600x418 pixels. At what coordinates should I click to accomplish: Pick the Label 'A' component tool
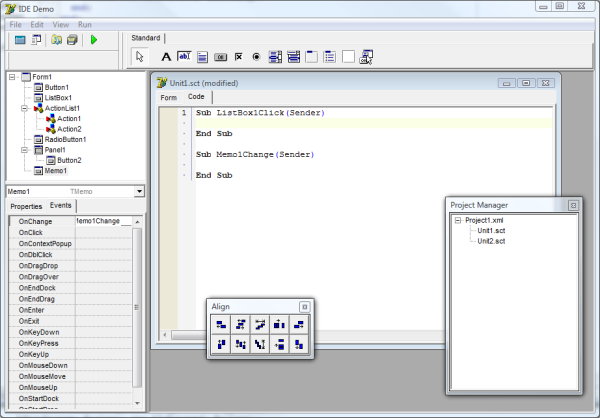(166, 57)
